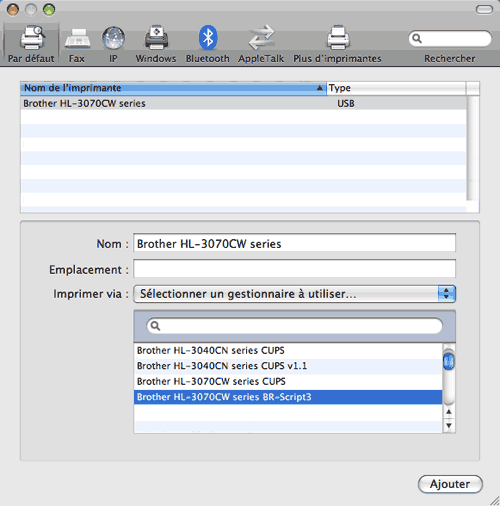
Task: Click the driver list scrollbar thumb
Action: 449,360
